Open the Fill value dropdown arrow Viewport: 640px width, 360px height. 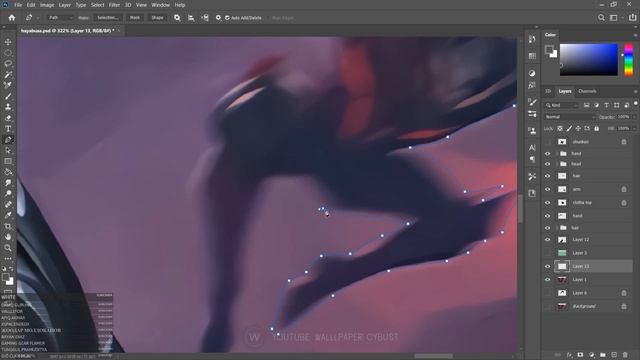click(x=633, y=129)
